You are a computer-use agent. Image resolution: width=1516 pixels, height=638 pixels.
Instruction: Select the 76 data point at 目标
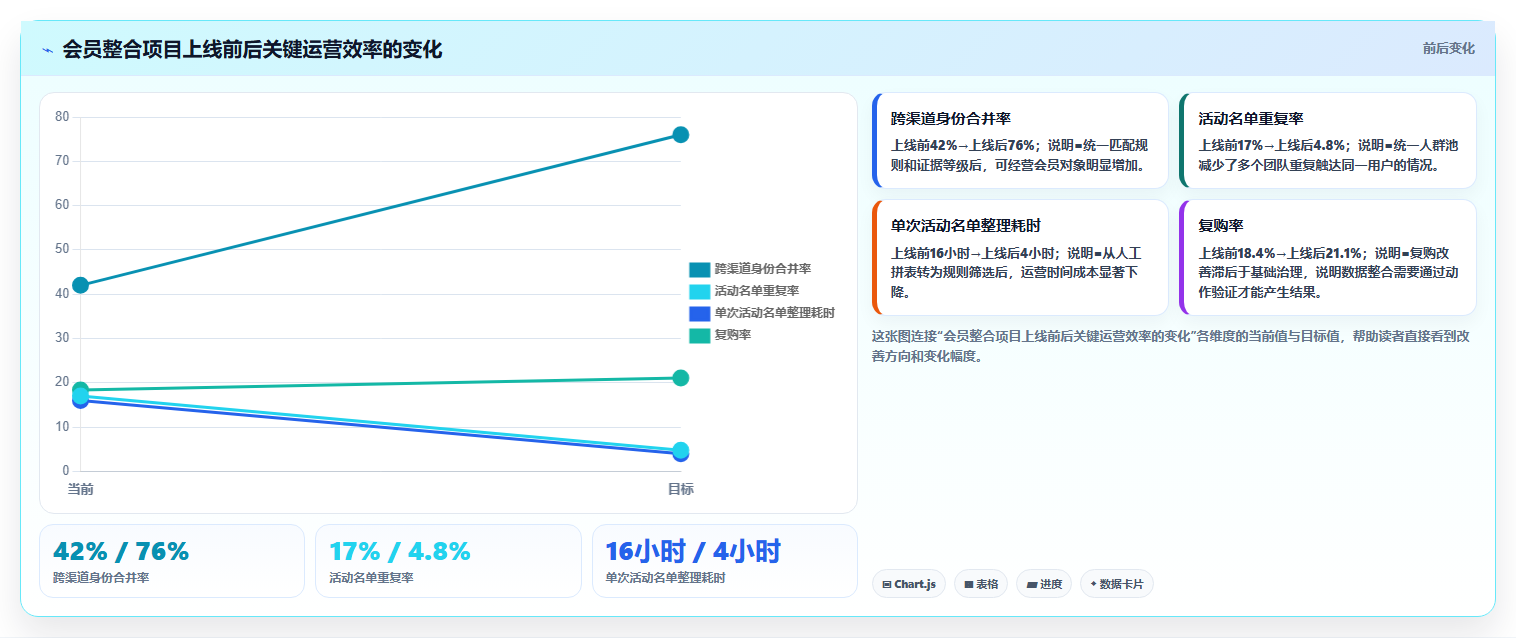[x=680, y=135]
